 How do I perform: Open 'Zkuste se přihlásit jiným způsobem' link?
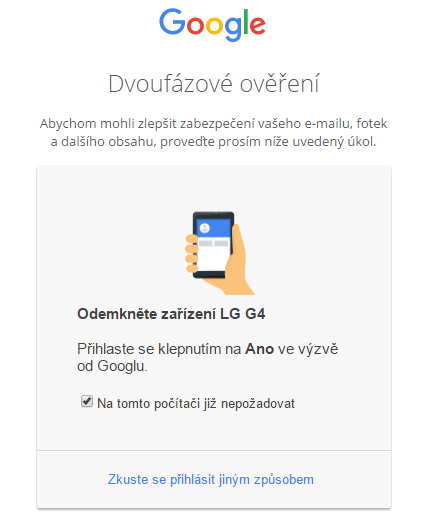click(211, 480)
